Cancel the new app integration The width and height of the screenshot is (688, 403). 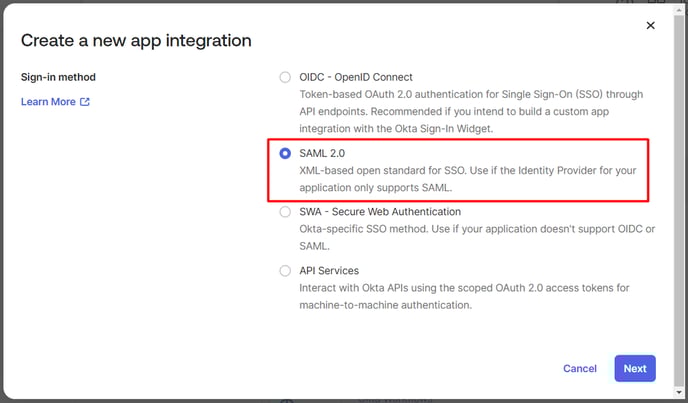point(579,368)
